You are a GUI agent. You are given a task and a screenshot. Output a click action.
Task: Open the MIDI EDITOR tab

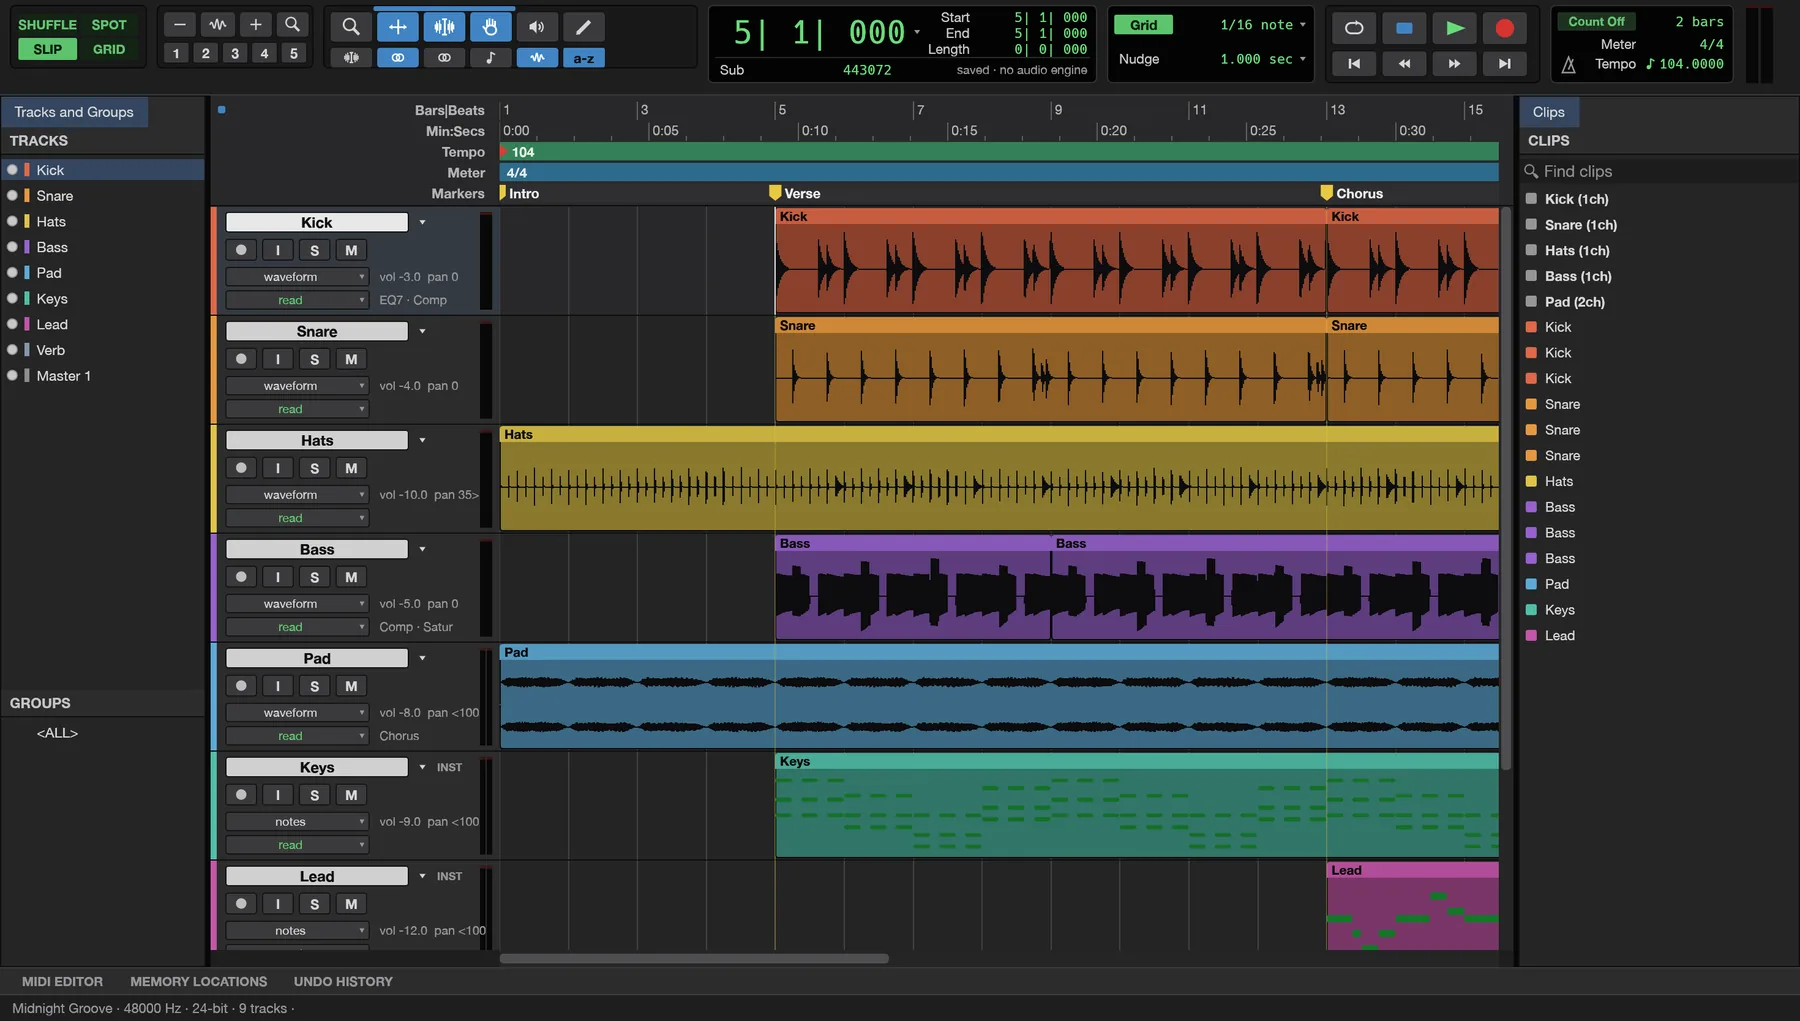click(x=62, y=982)
